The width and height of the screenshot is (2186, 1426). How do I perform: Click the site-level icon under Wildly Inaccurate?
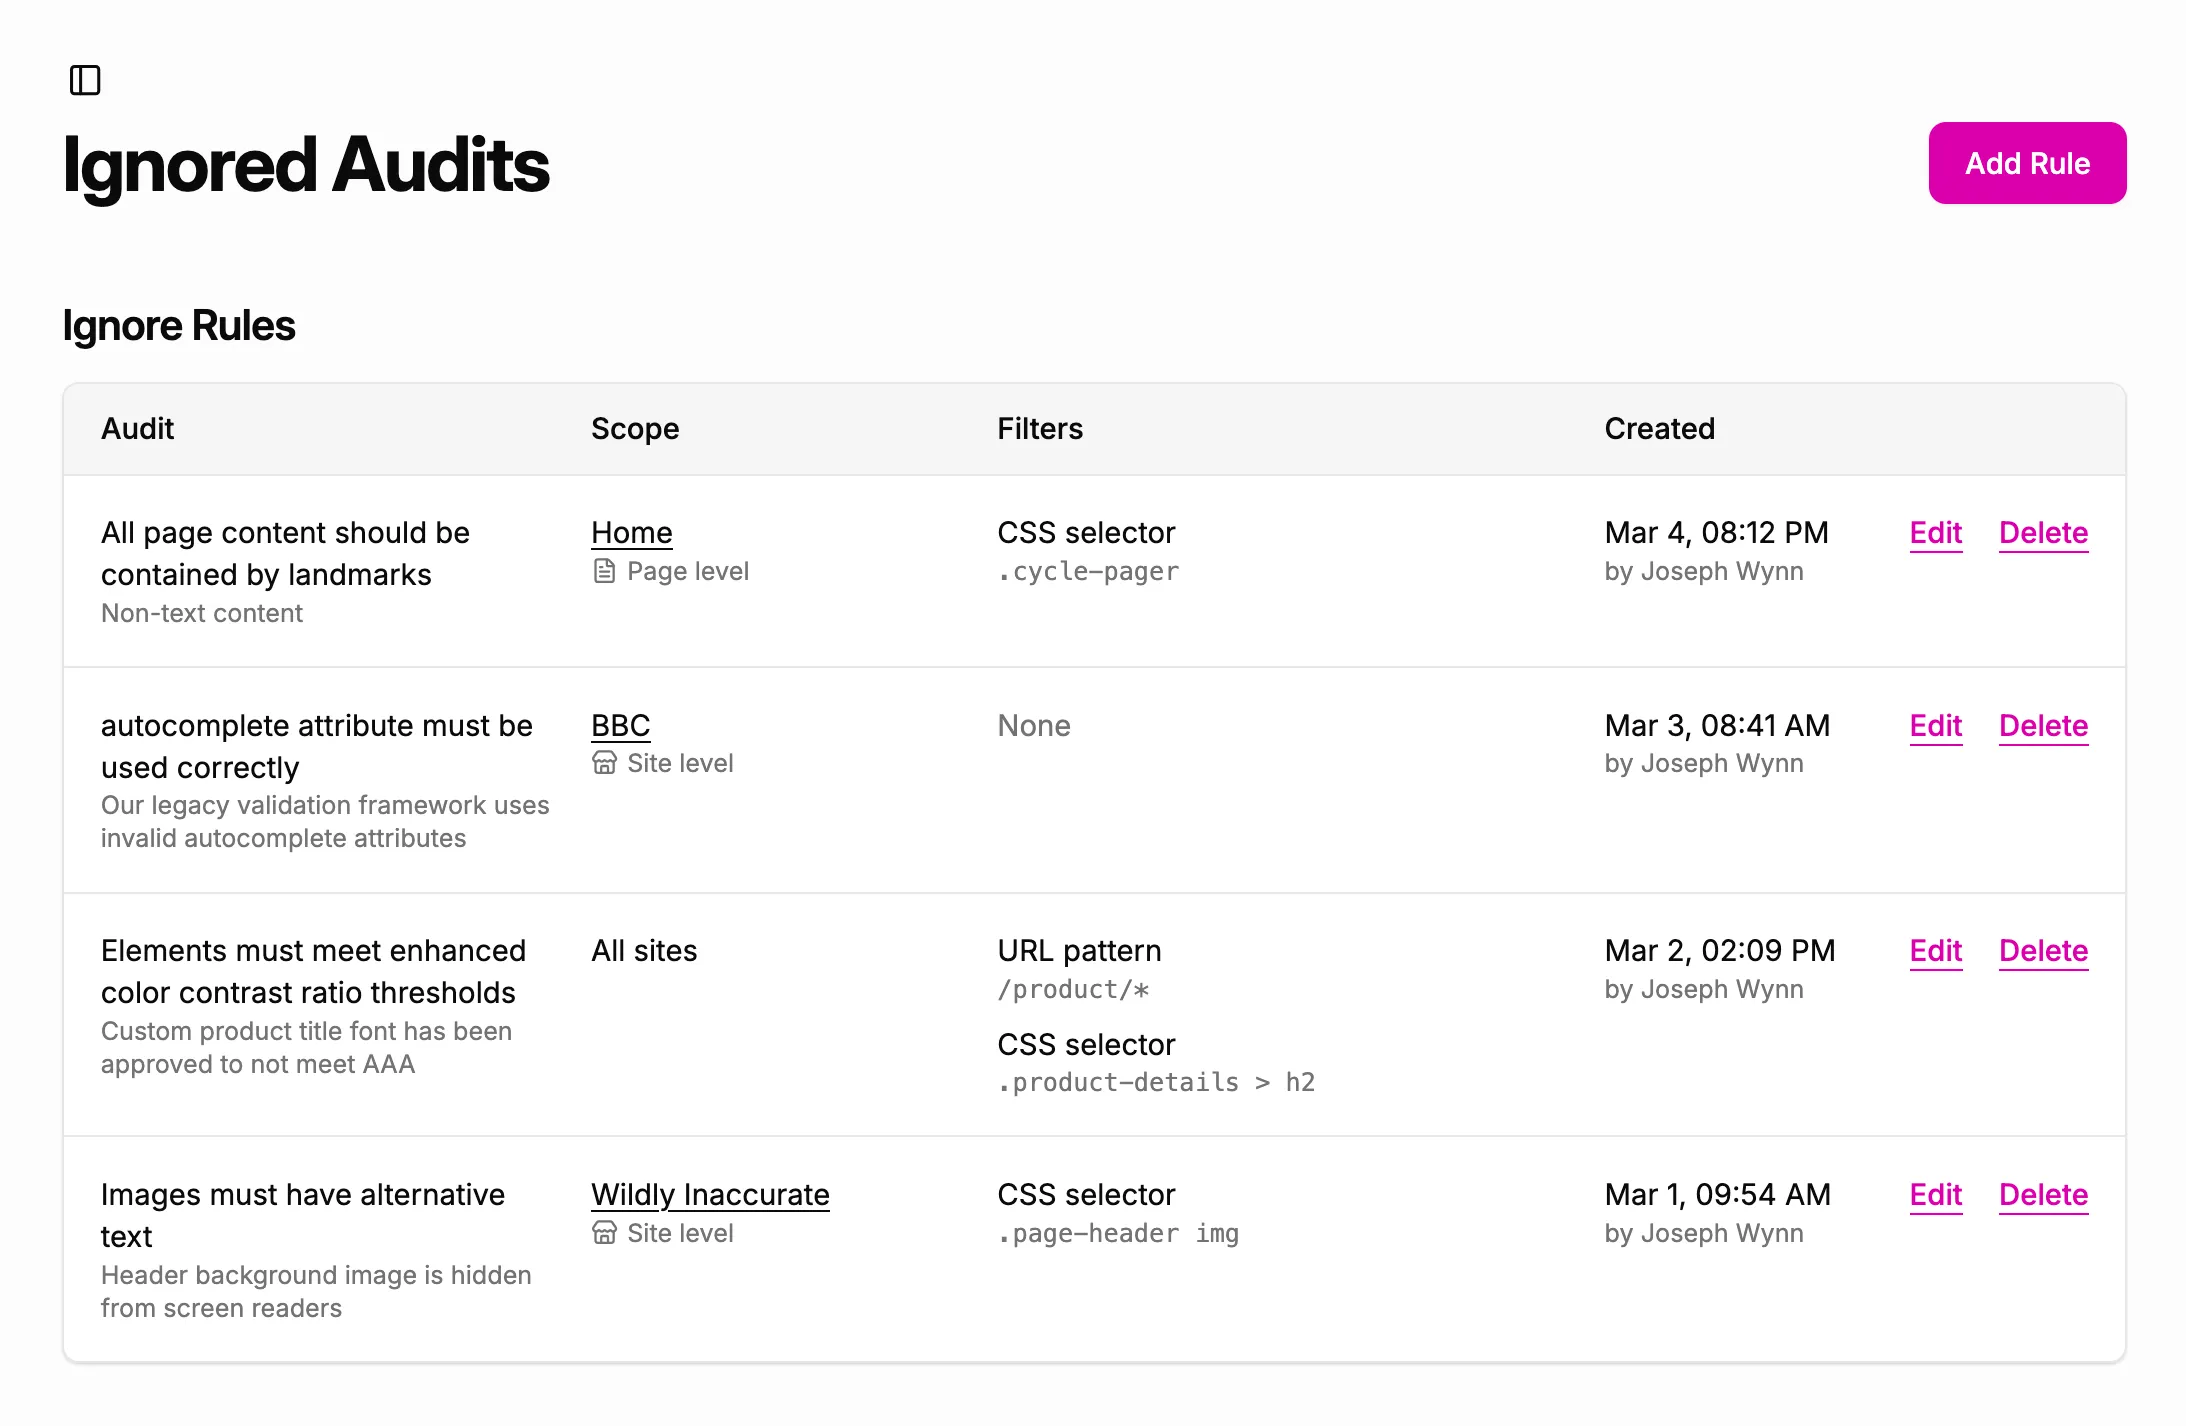pyautogui.click(x=604, y=1233)
